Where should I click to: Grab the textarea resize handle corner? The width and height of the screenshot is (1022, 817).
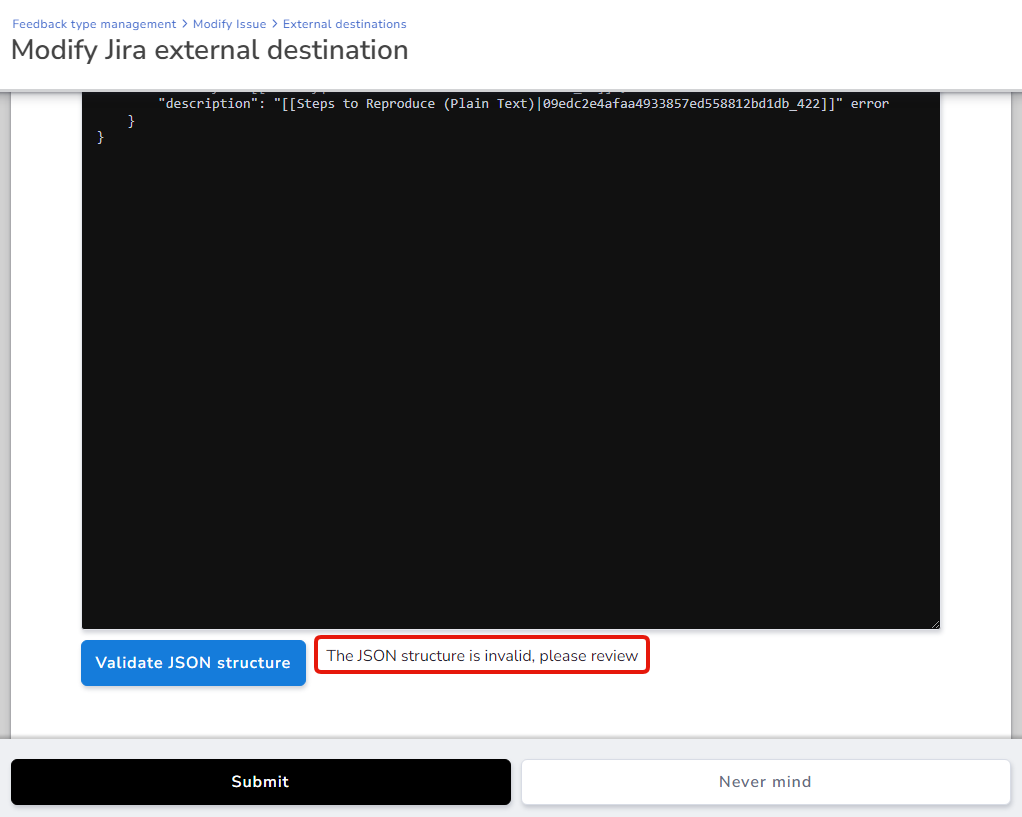coord(935,625)
